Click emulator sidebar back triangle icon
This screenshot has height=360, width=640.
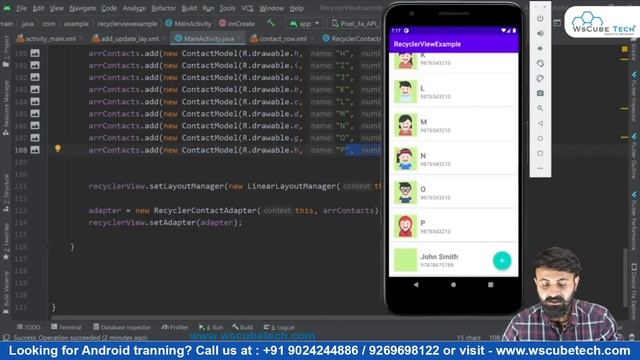(x=540, y=123)
